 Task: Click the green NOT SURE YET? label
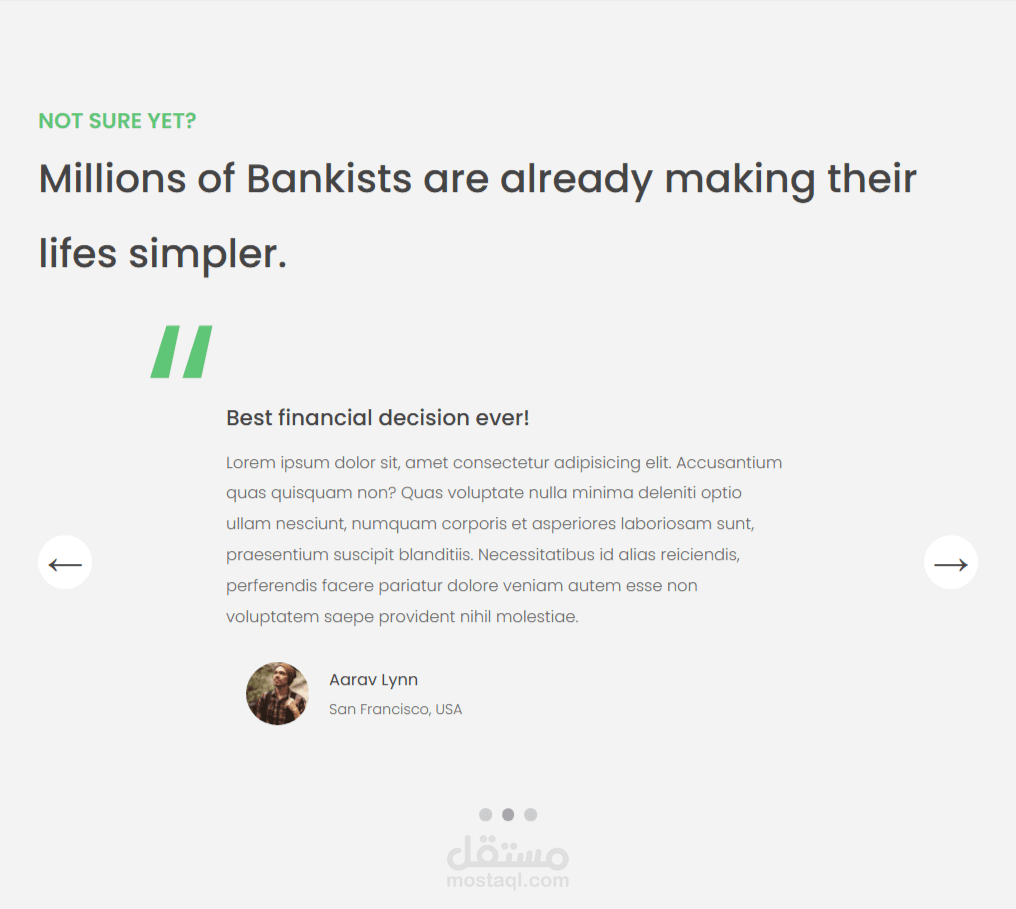point(117,121)
